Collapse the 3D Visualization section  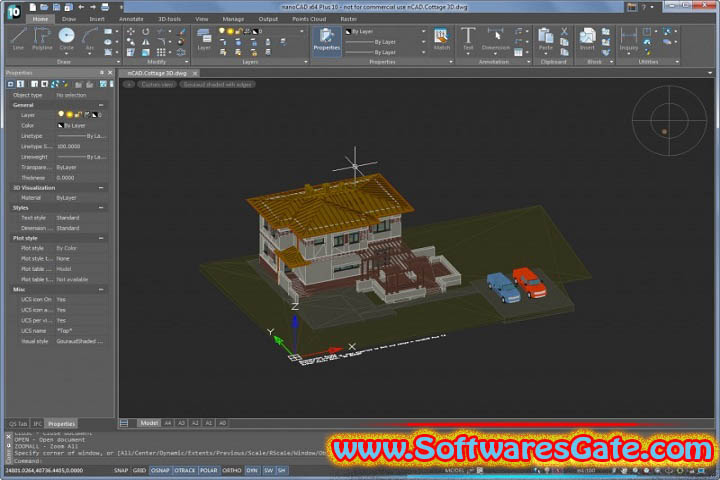tap(101, 188)
